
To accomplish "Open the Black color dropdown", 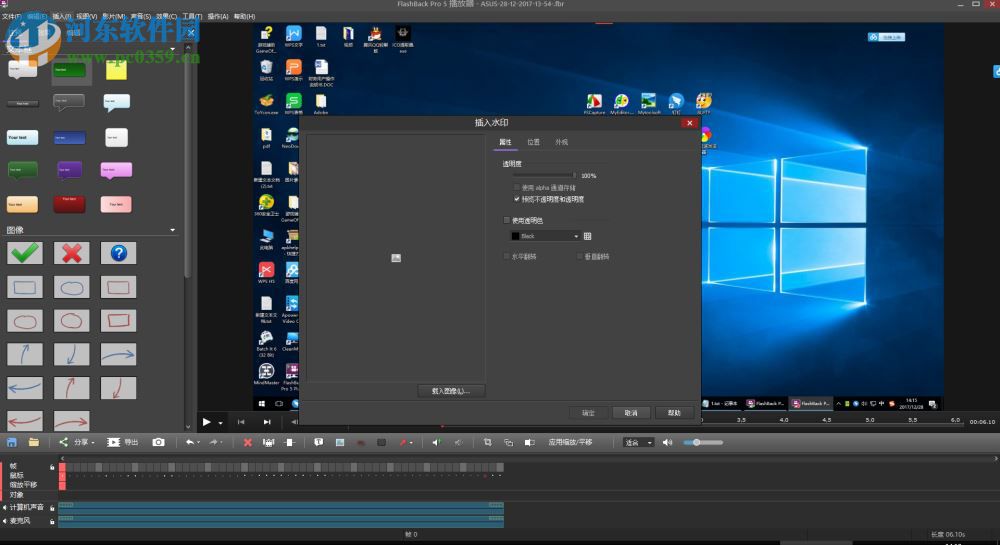I will tap(545, 236).
